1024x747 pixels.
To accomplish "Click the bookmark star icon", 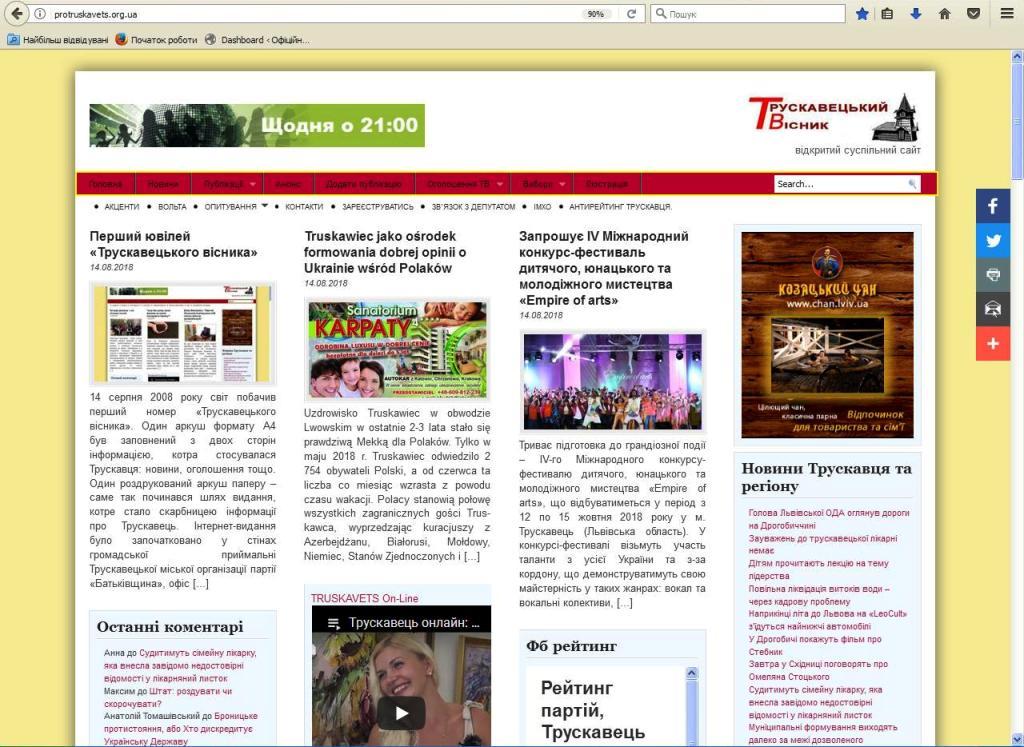I will coord(862,14).
